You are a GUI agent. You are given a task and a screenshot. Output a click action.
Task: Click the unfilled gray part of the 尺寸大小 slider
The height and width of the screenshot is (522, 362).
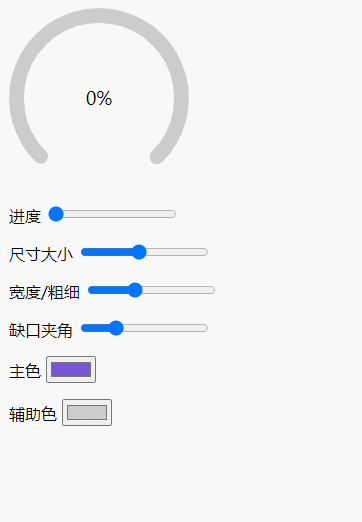click(x=177, y=252)
